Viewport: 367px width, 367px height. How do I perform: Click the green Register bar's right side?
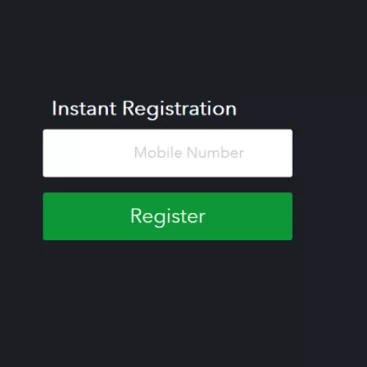pyautogui.click(x=250, y=216)
